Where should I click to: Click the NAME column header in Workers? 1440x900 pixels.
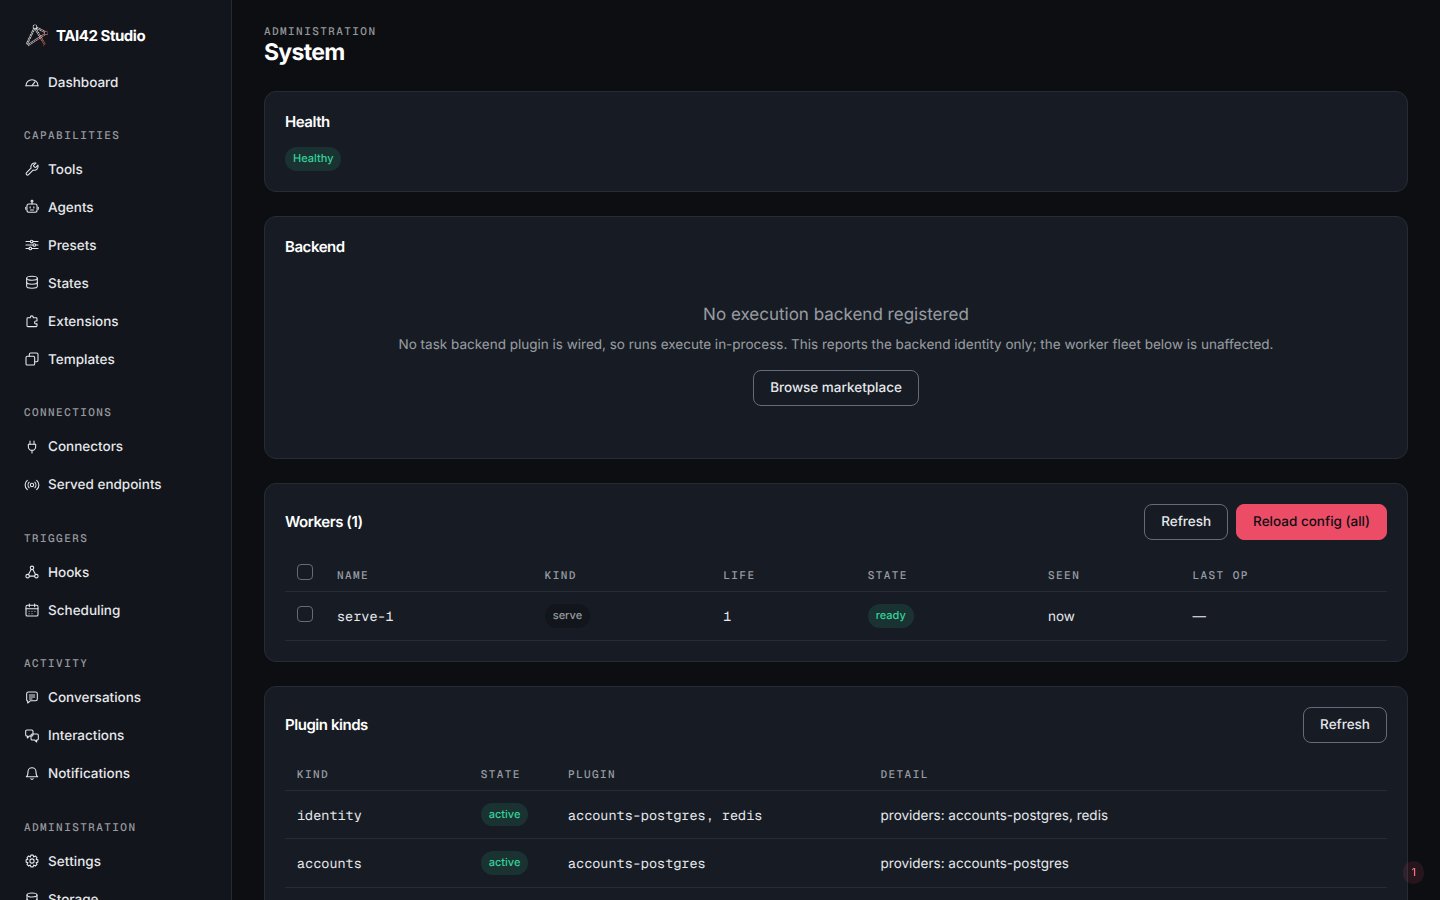click(352, 576)
